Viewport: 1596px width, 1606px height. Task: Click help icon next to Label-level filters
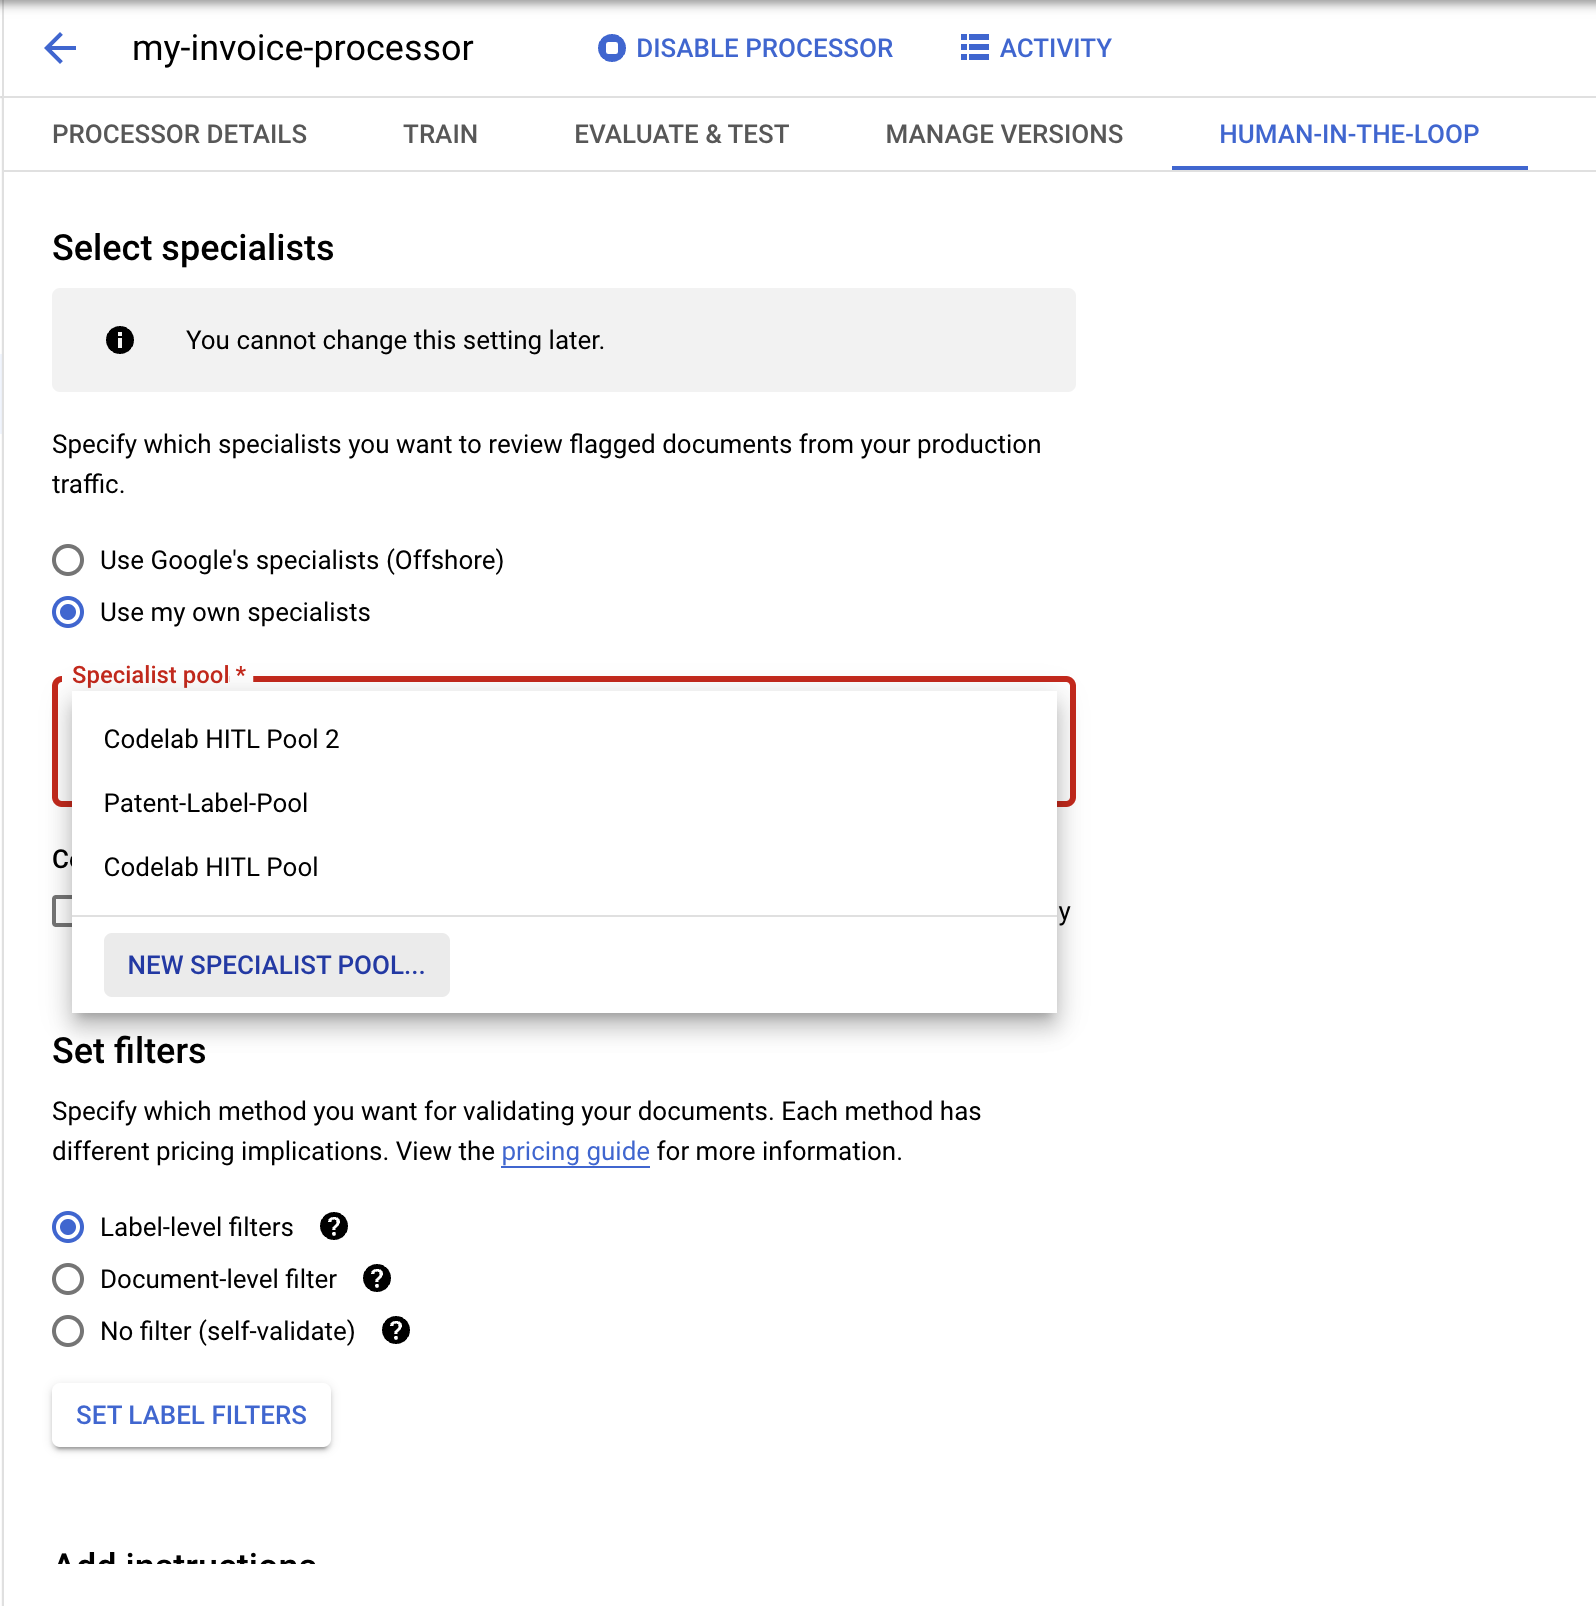334,1227
